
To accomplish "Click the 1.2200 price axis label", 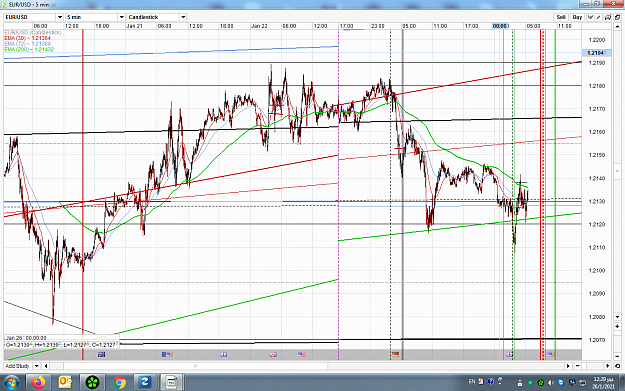I will point(596,40).
